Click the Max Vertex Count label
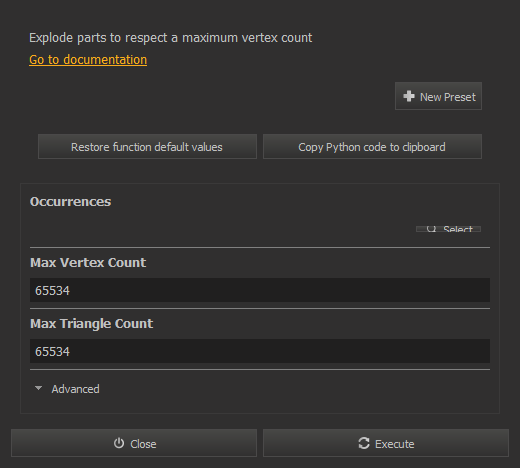 click(x=88, y=263)
